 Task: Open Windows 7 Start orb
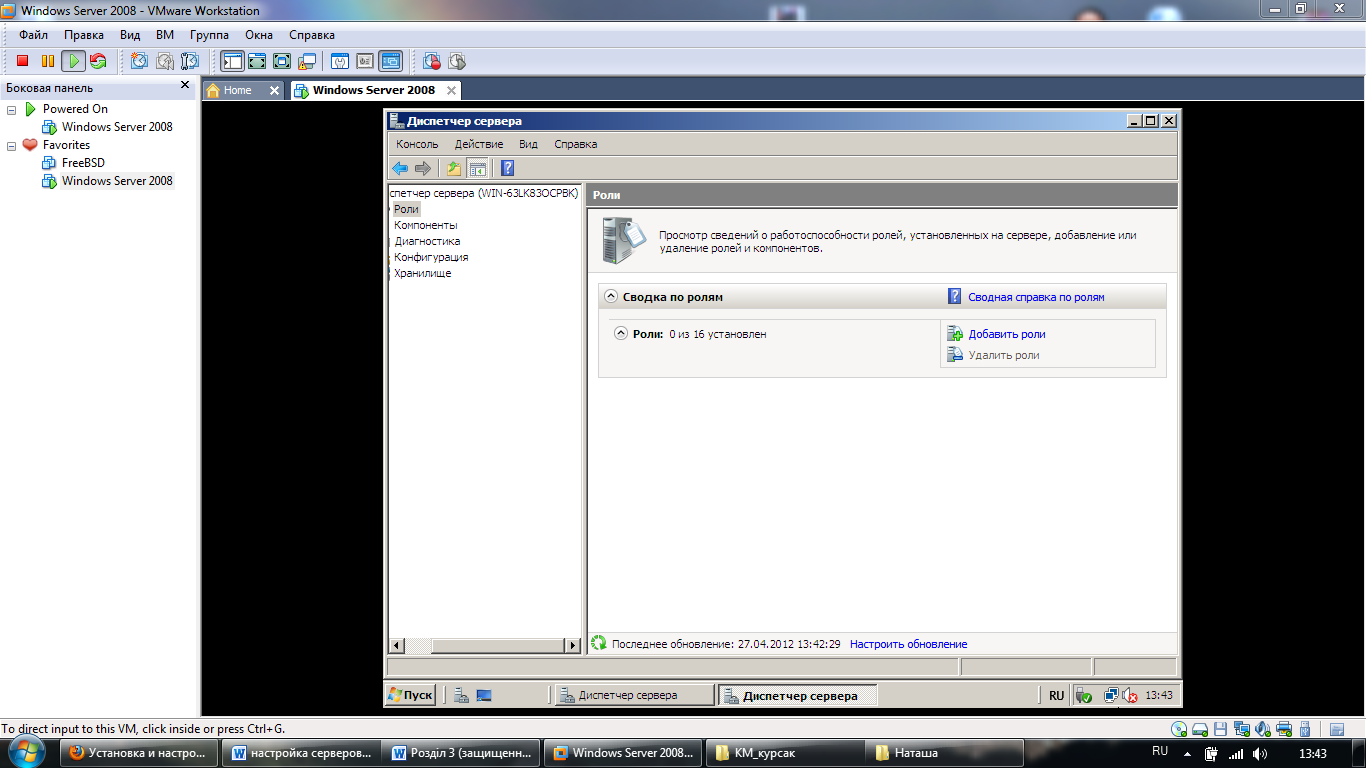point(26,751)
